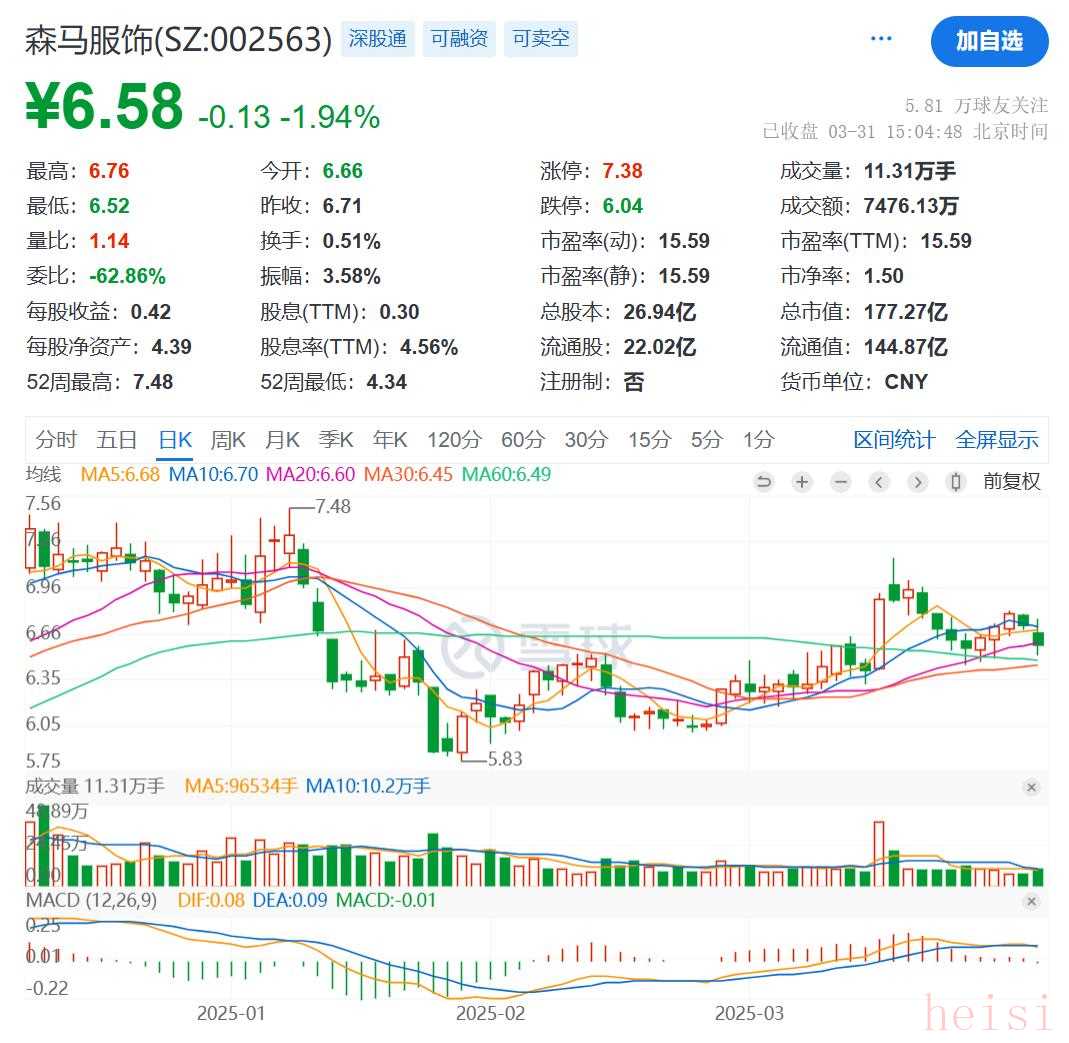Select the 日K tab

pos(175,440)
